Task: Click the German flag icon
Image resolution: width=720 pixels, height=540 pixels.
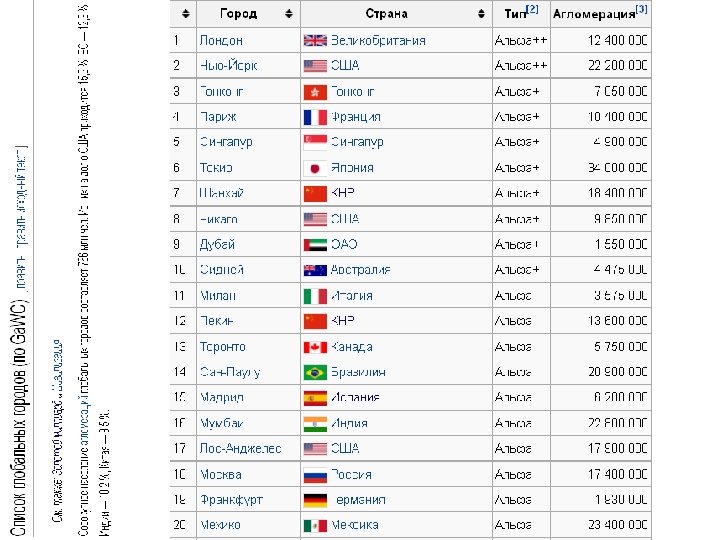Action: point(315,499)
